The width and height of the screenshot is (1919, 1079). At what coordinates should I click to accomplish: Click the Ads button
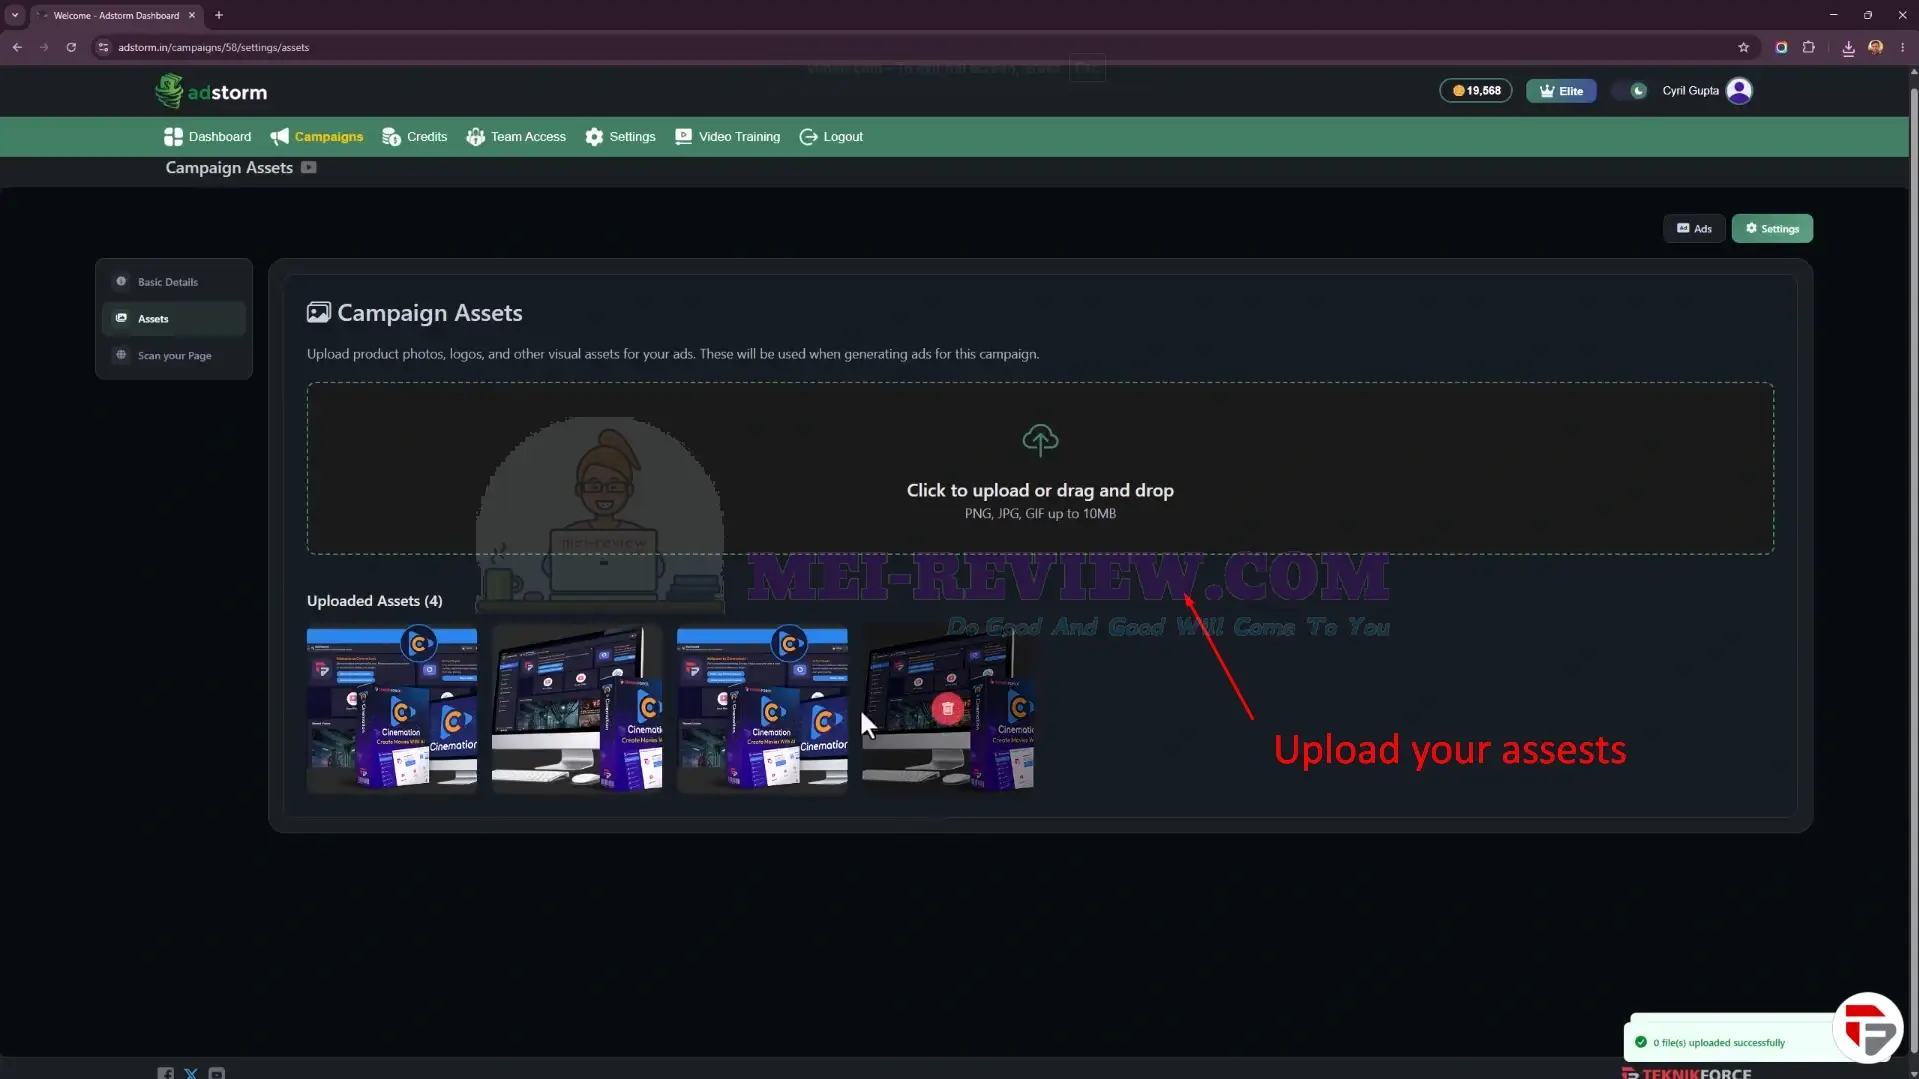(x=1694, y=229)
